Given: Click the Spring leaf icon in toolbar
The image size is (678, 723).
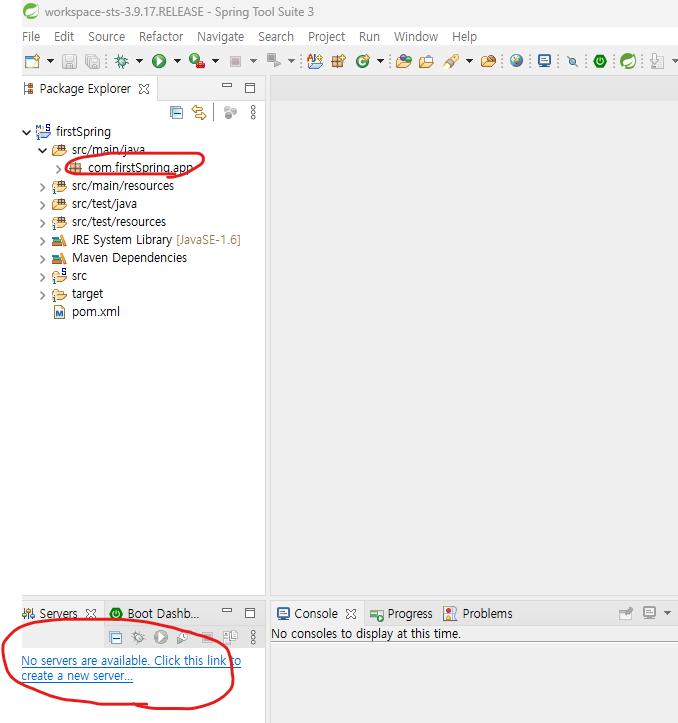Looking at the screenshot, I should point(628,61).
